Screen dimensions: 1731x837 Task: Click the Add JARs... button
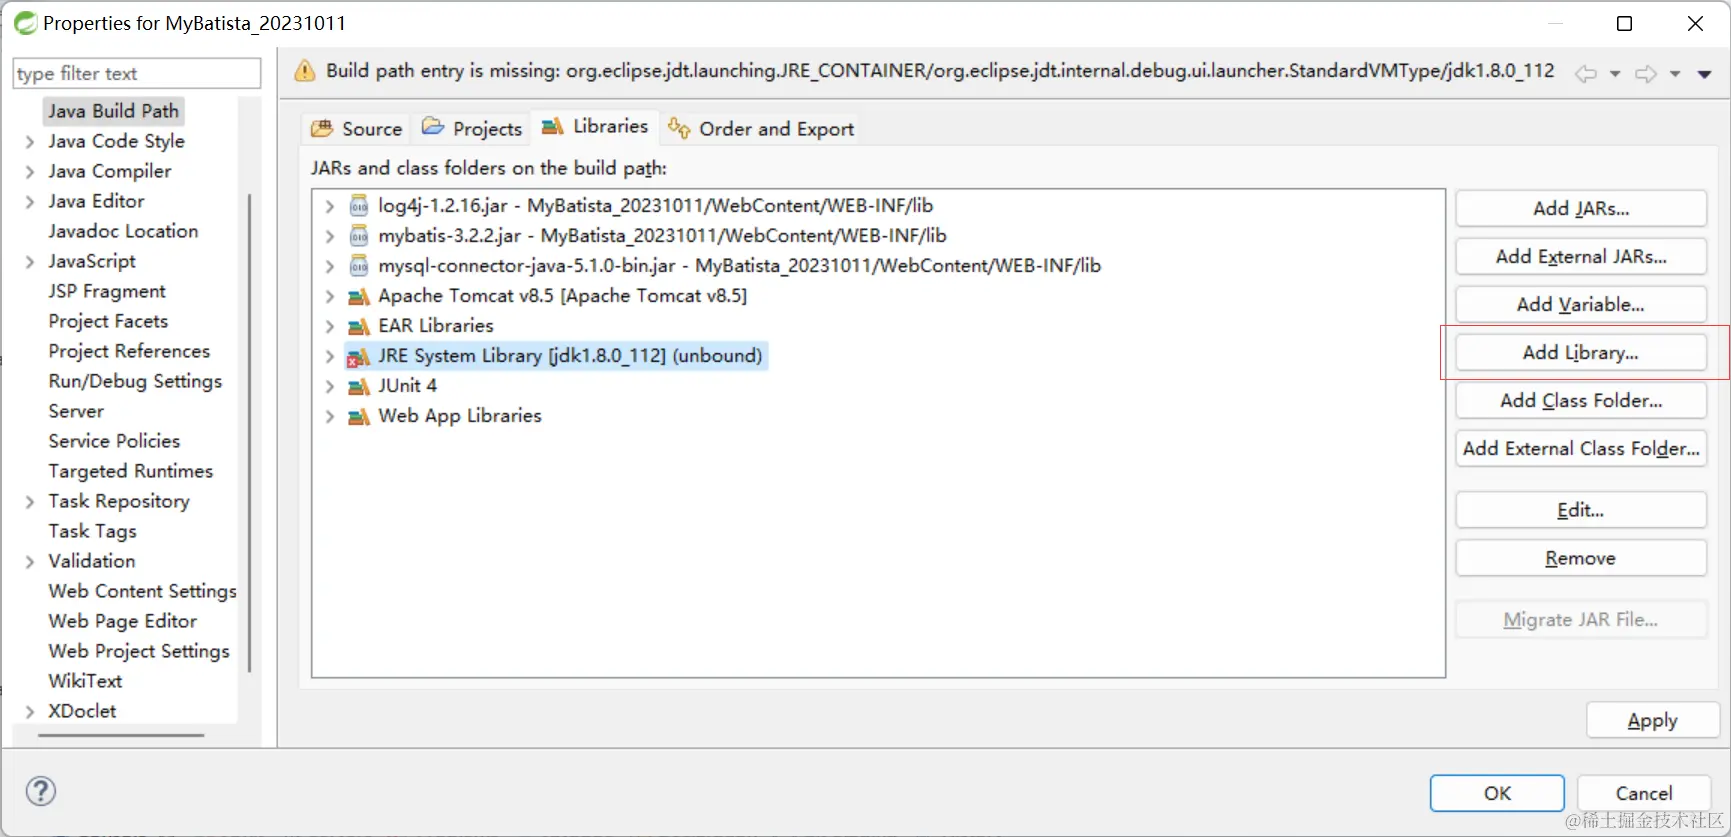(x=1581, y=208)
